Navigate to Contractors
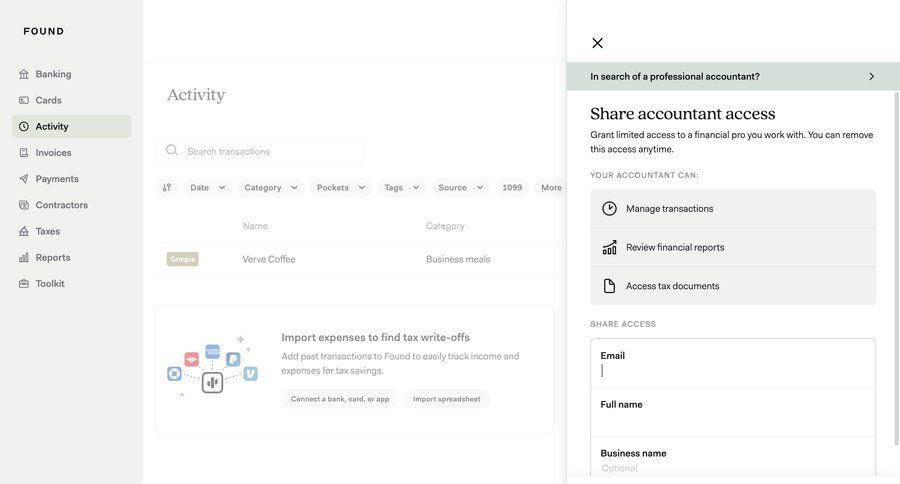 [x=71, y=205]
